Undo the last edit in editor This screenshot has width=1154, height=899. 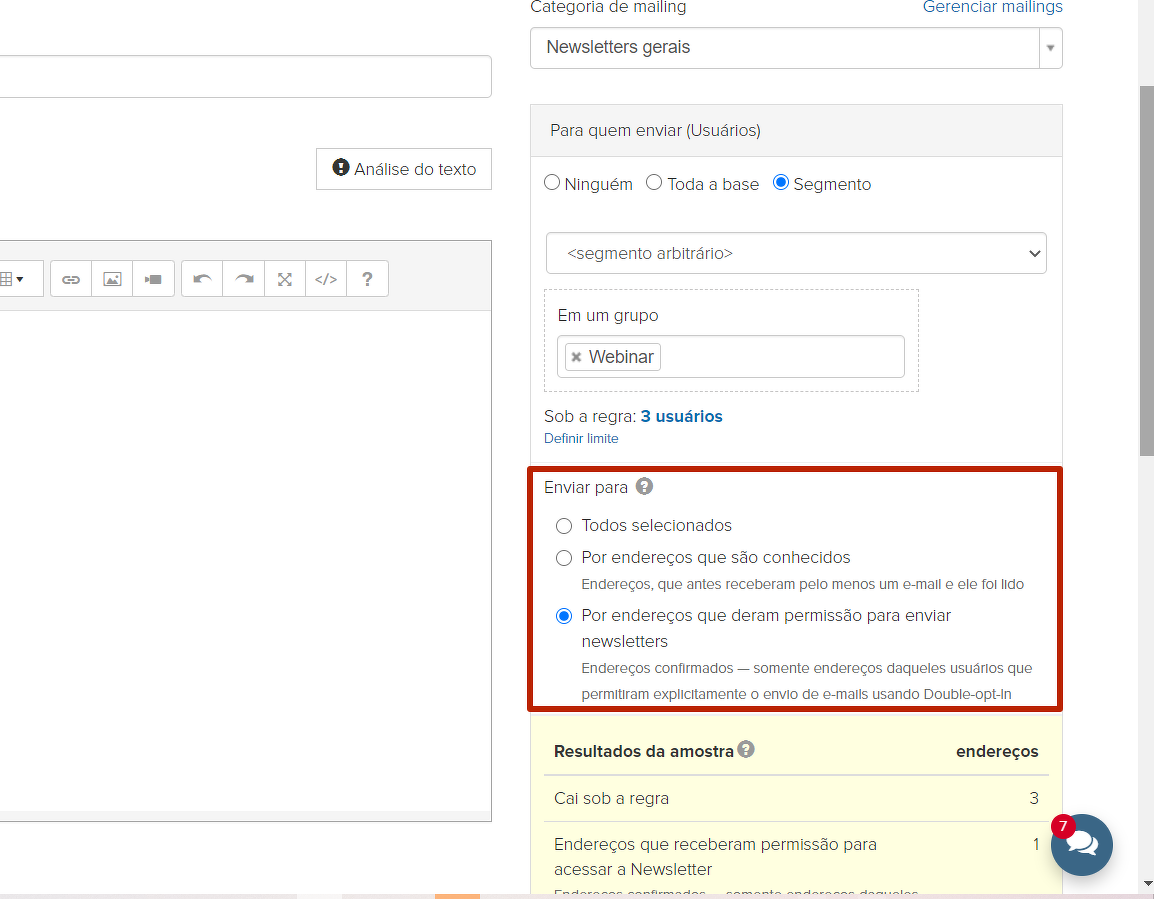click(x=202, y=279)
